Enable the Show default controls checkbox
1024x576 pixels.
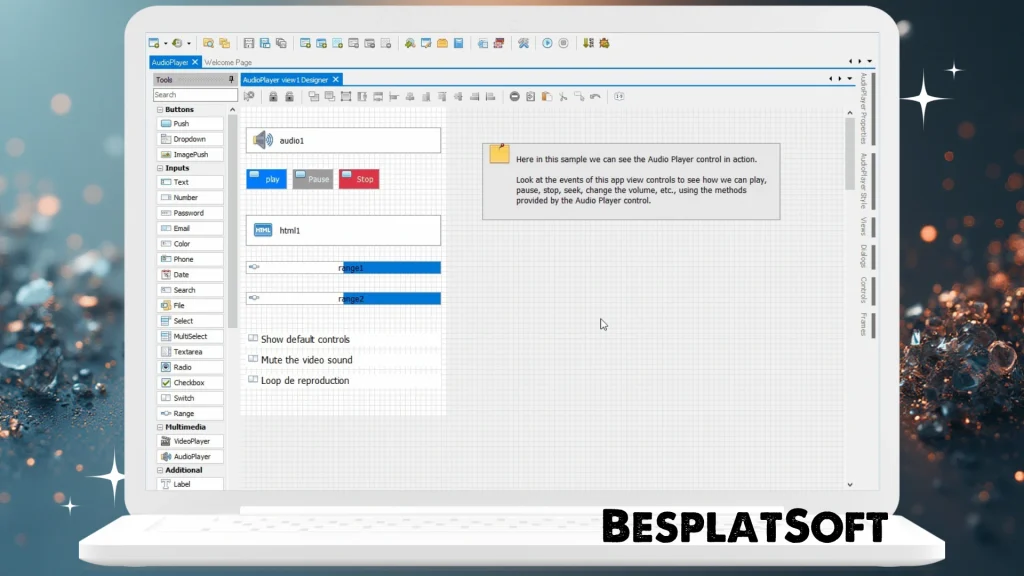252,339
